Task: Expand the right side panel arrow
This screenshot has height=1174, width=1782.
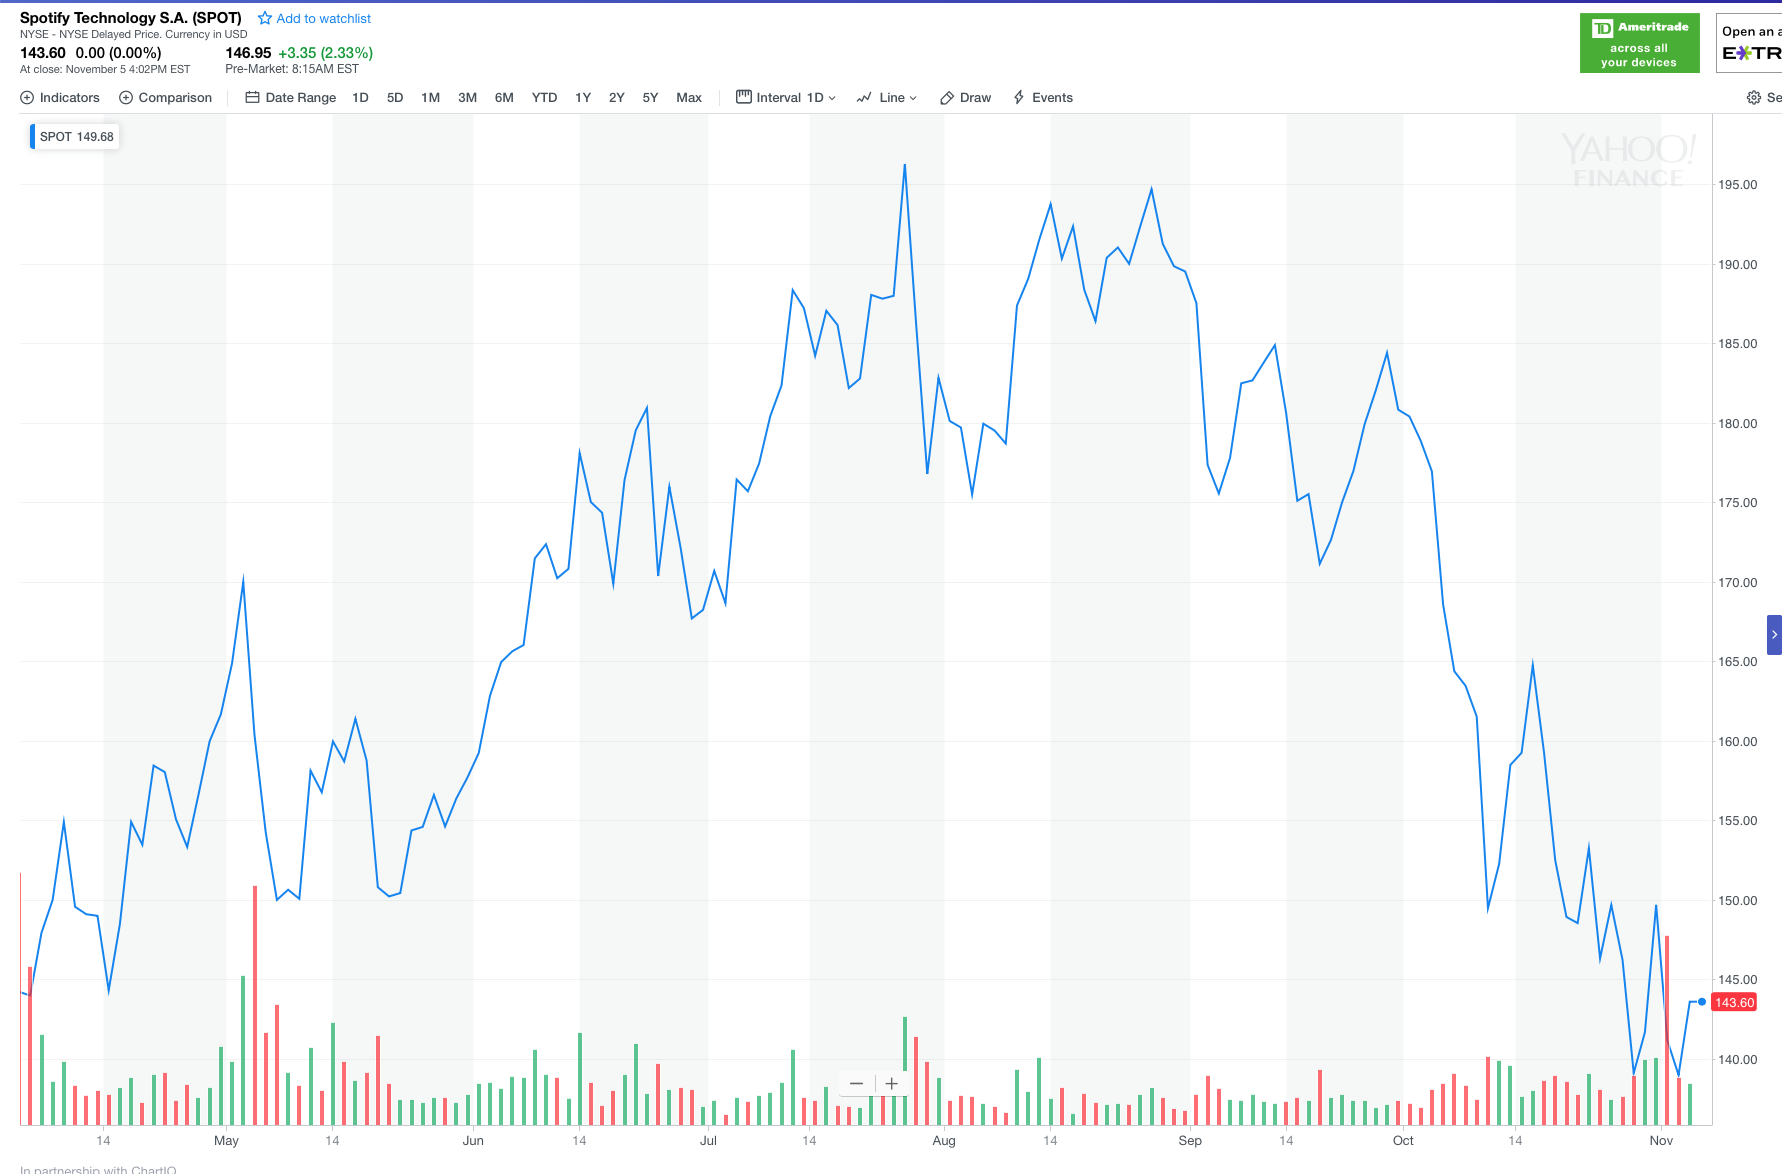Action: [x=1774, y=635]
